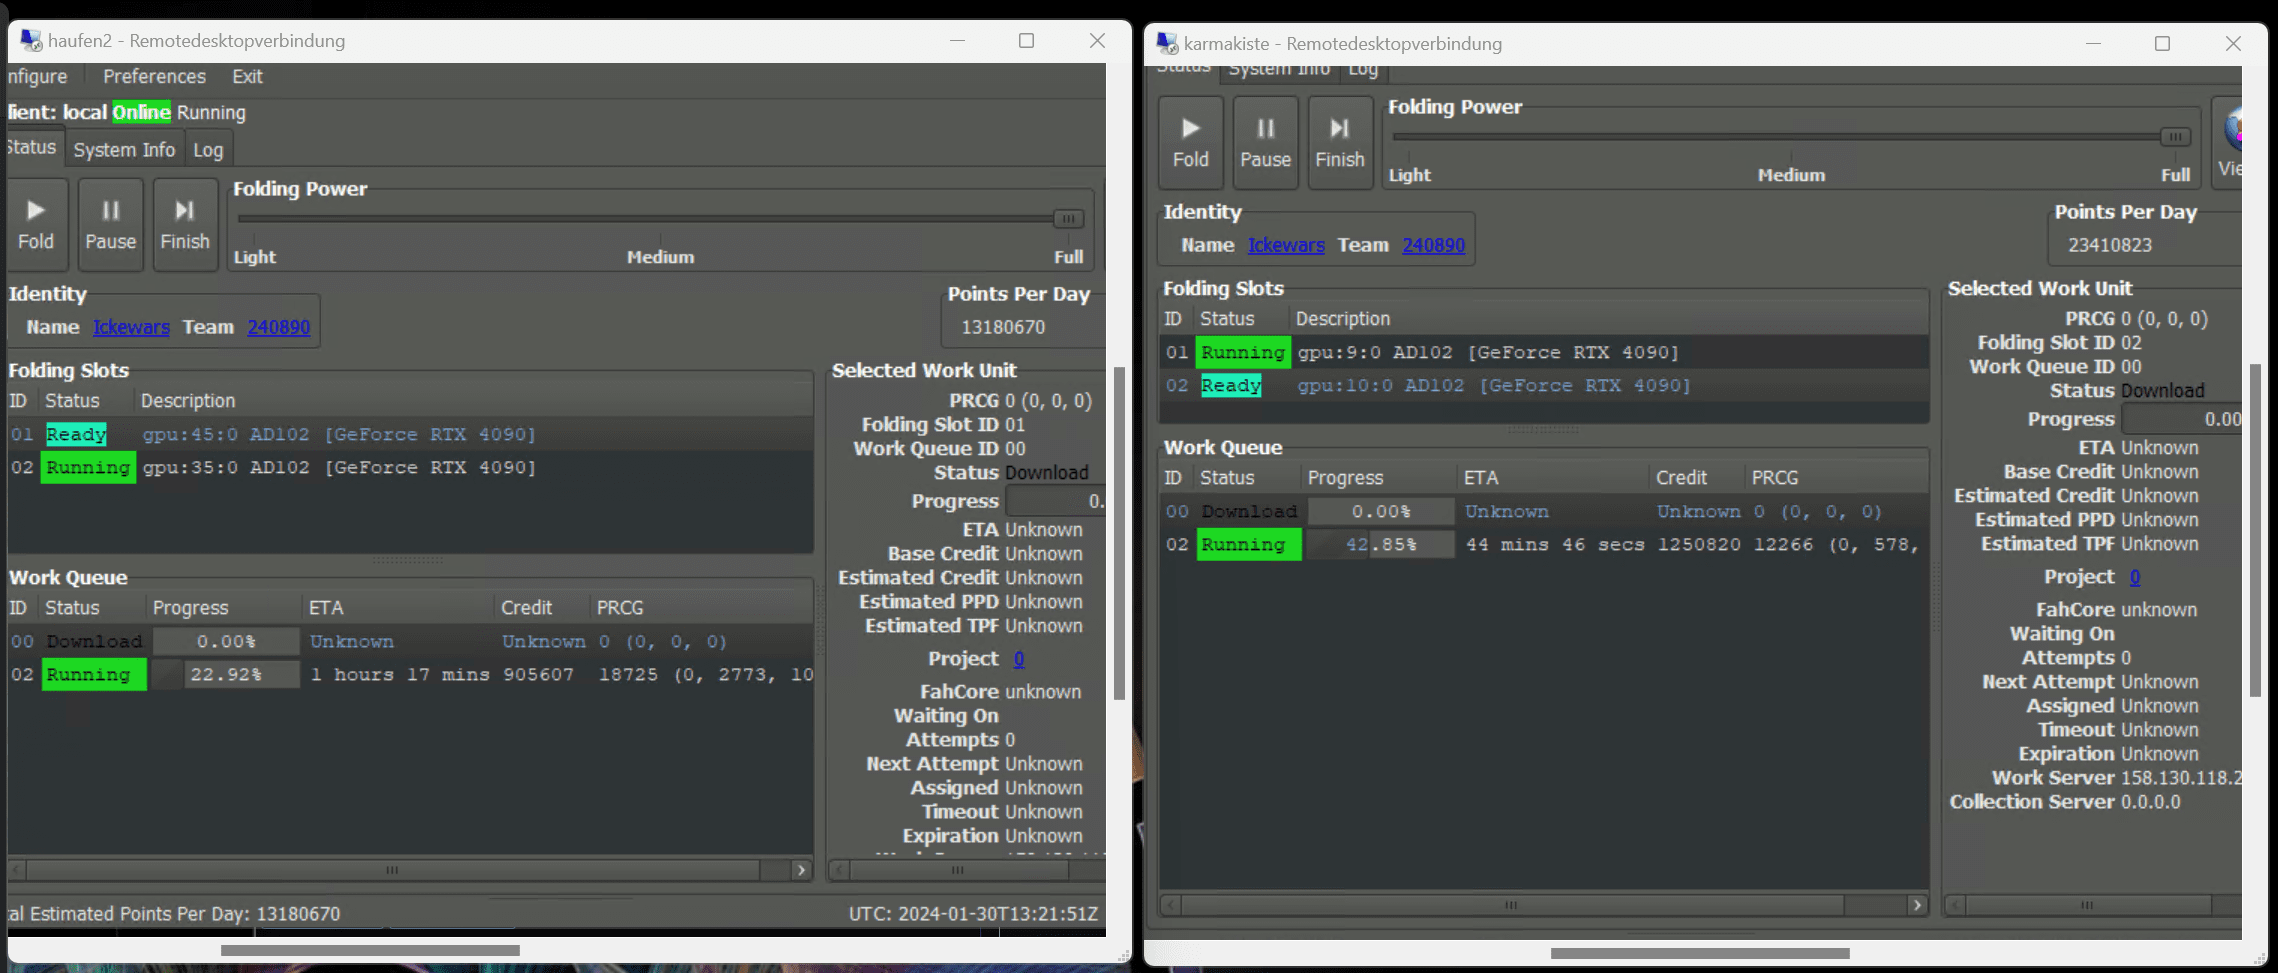
Task: Click Credit column header in karmakiste Work Queue
Action: click(1696, 478)
